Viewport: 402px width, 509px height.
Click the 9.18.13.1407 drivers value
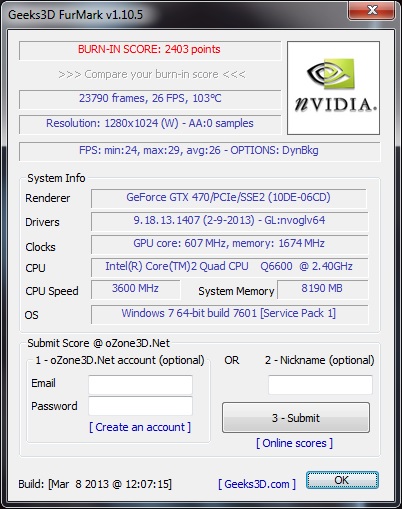(230, 221)
